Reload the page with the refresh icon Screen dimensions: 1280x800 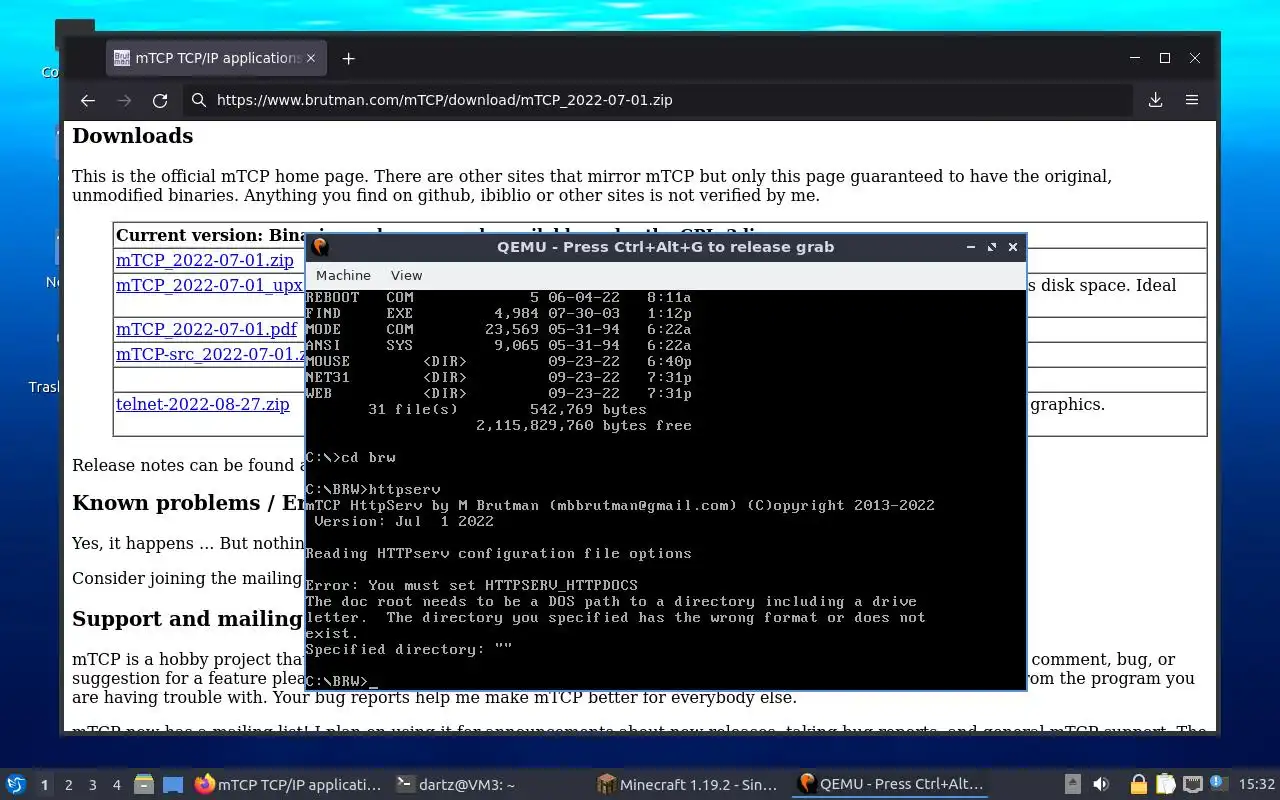pos(160,100)
